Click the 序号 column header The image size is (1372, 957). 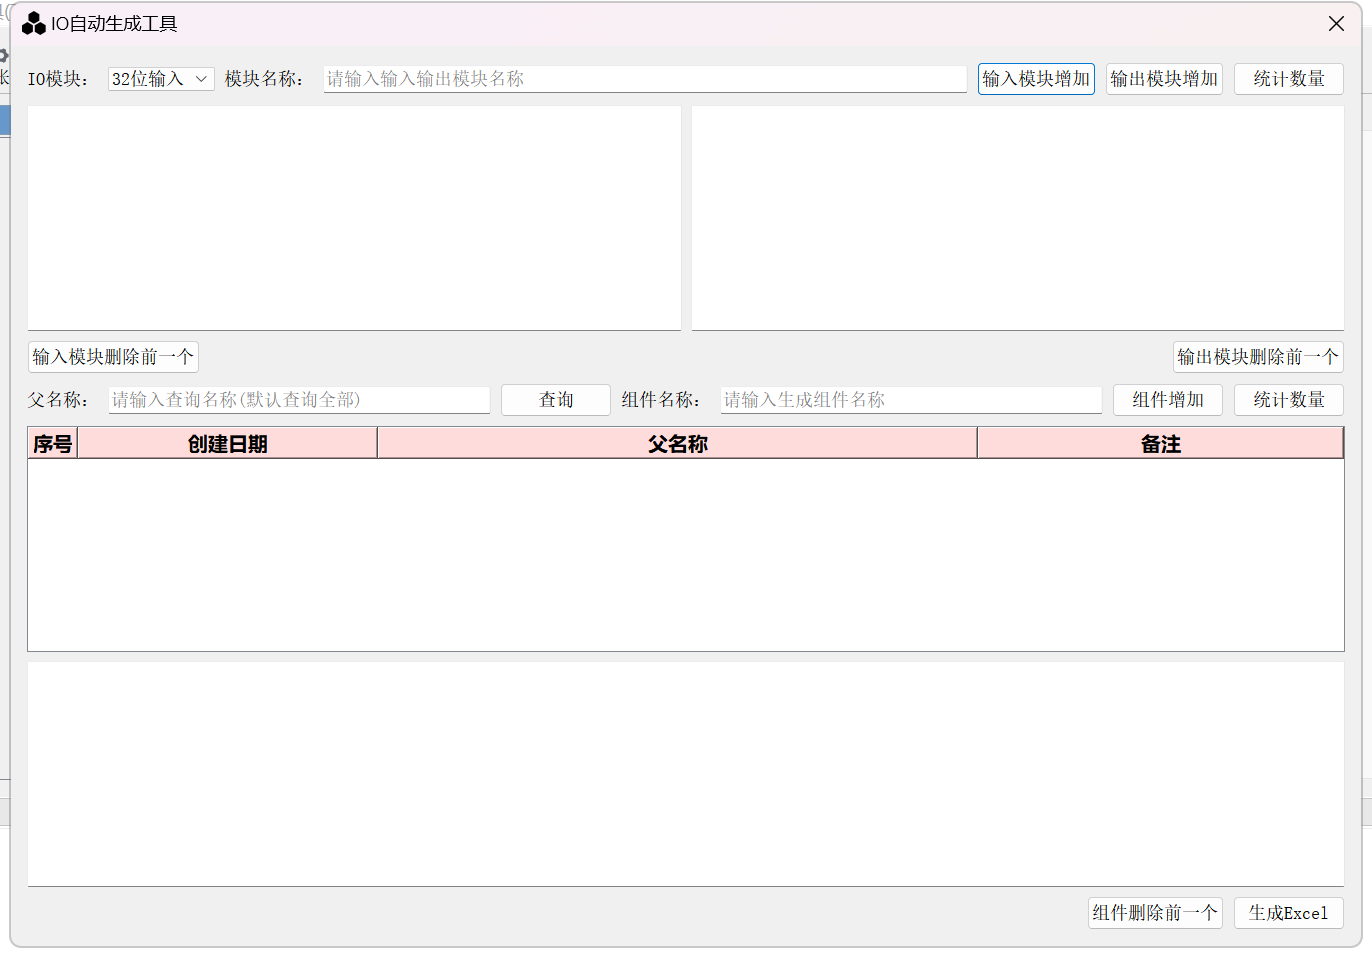pyautogui.click(x=53, y=444)
